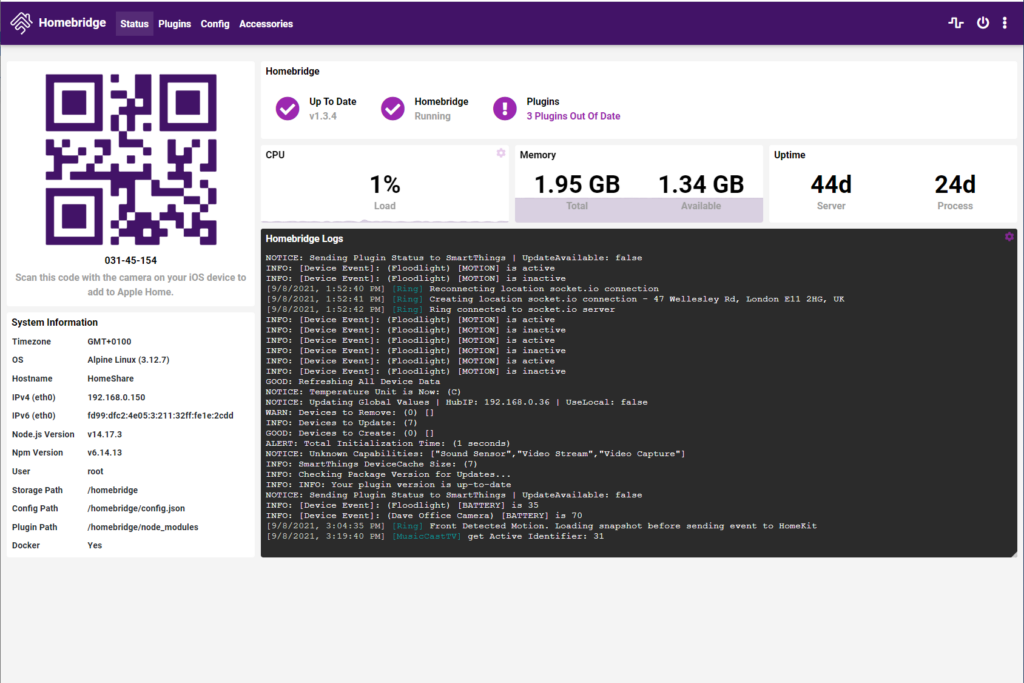Click the Docker Yes value
Screen dimensions: 1024x683
coord(95,545)
